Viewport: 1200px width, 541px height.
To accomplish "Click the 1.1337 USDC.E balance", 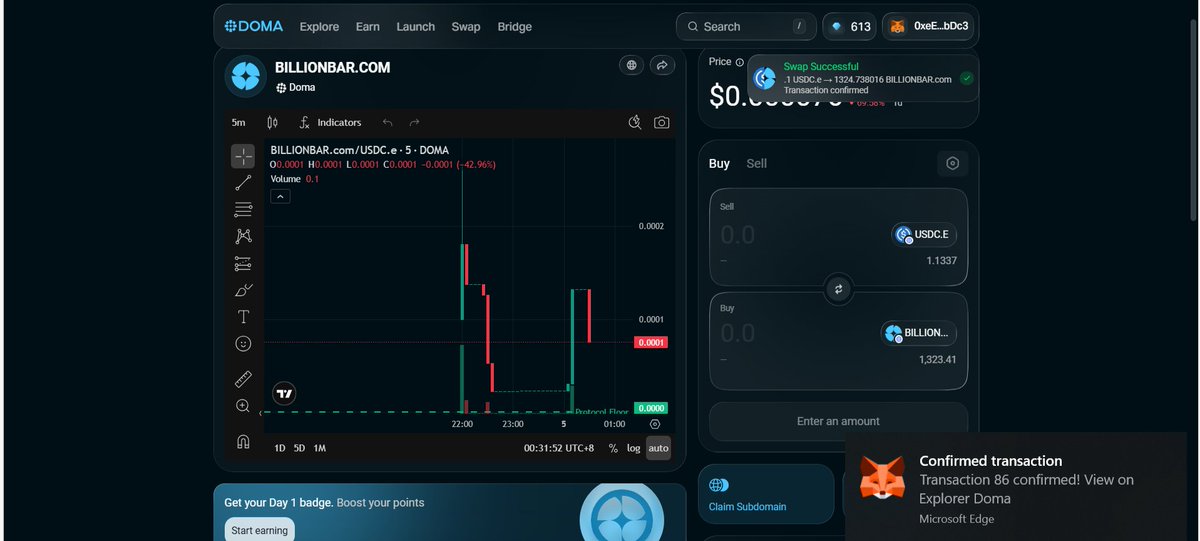I will (x=941, y=261).
